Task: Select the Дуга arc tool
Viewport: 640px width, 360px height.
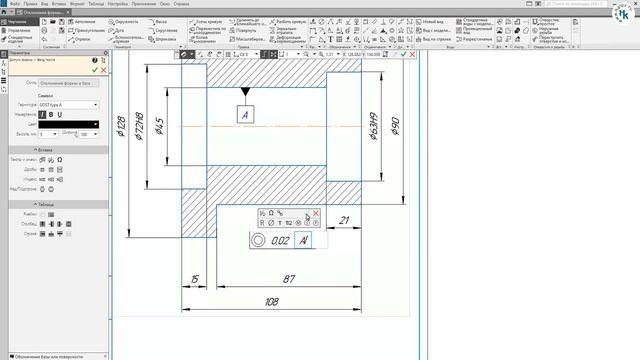Action: (x=116, y=31)
